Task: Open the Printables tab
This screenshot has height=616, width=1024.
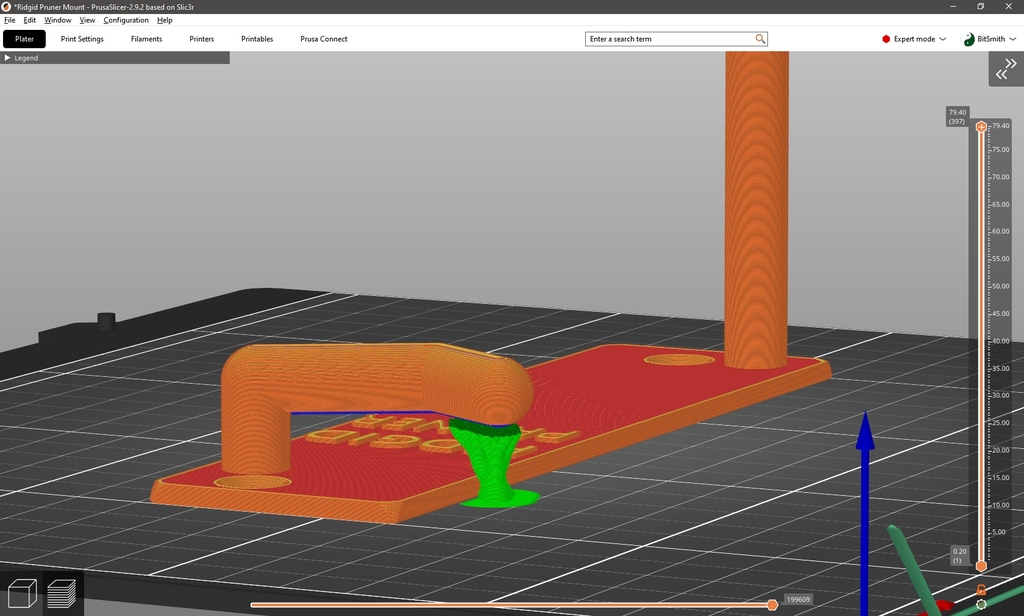Action: 257,39
